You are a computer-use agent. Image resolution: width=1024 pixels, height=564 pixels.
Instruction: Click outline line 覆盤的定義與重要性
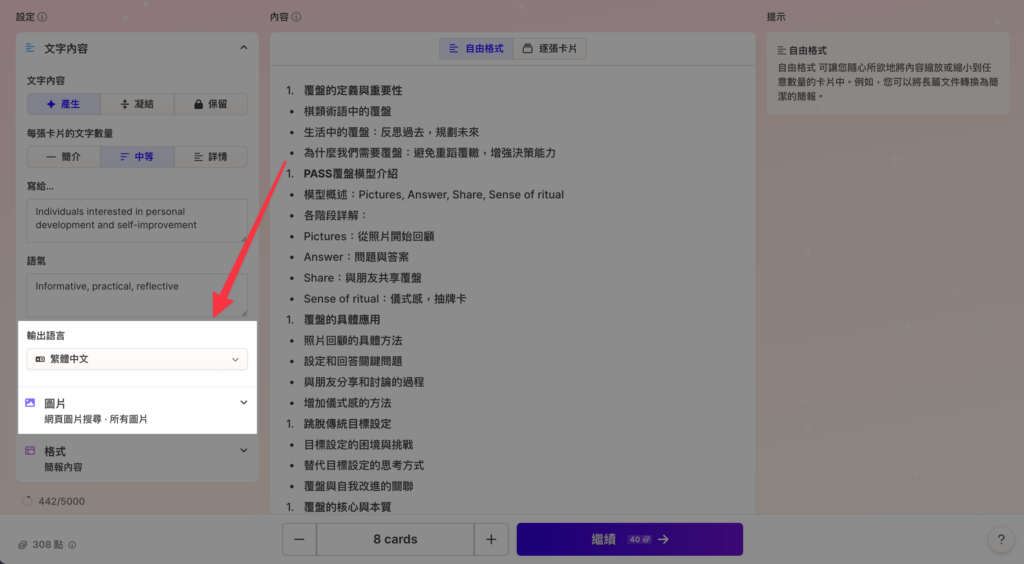pyautogui.click(x=353, y=90)
